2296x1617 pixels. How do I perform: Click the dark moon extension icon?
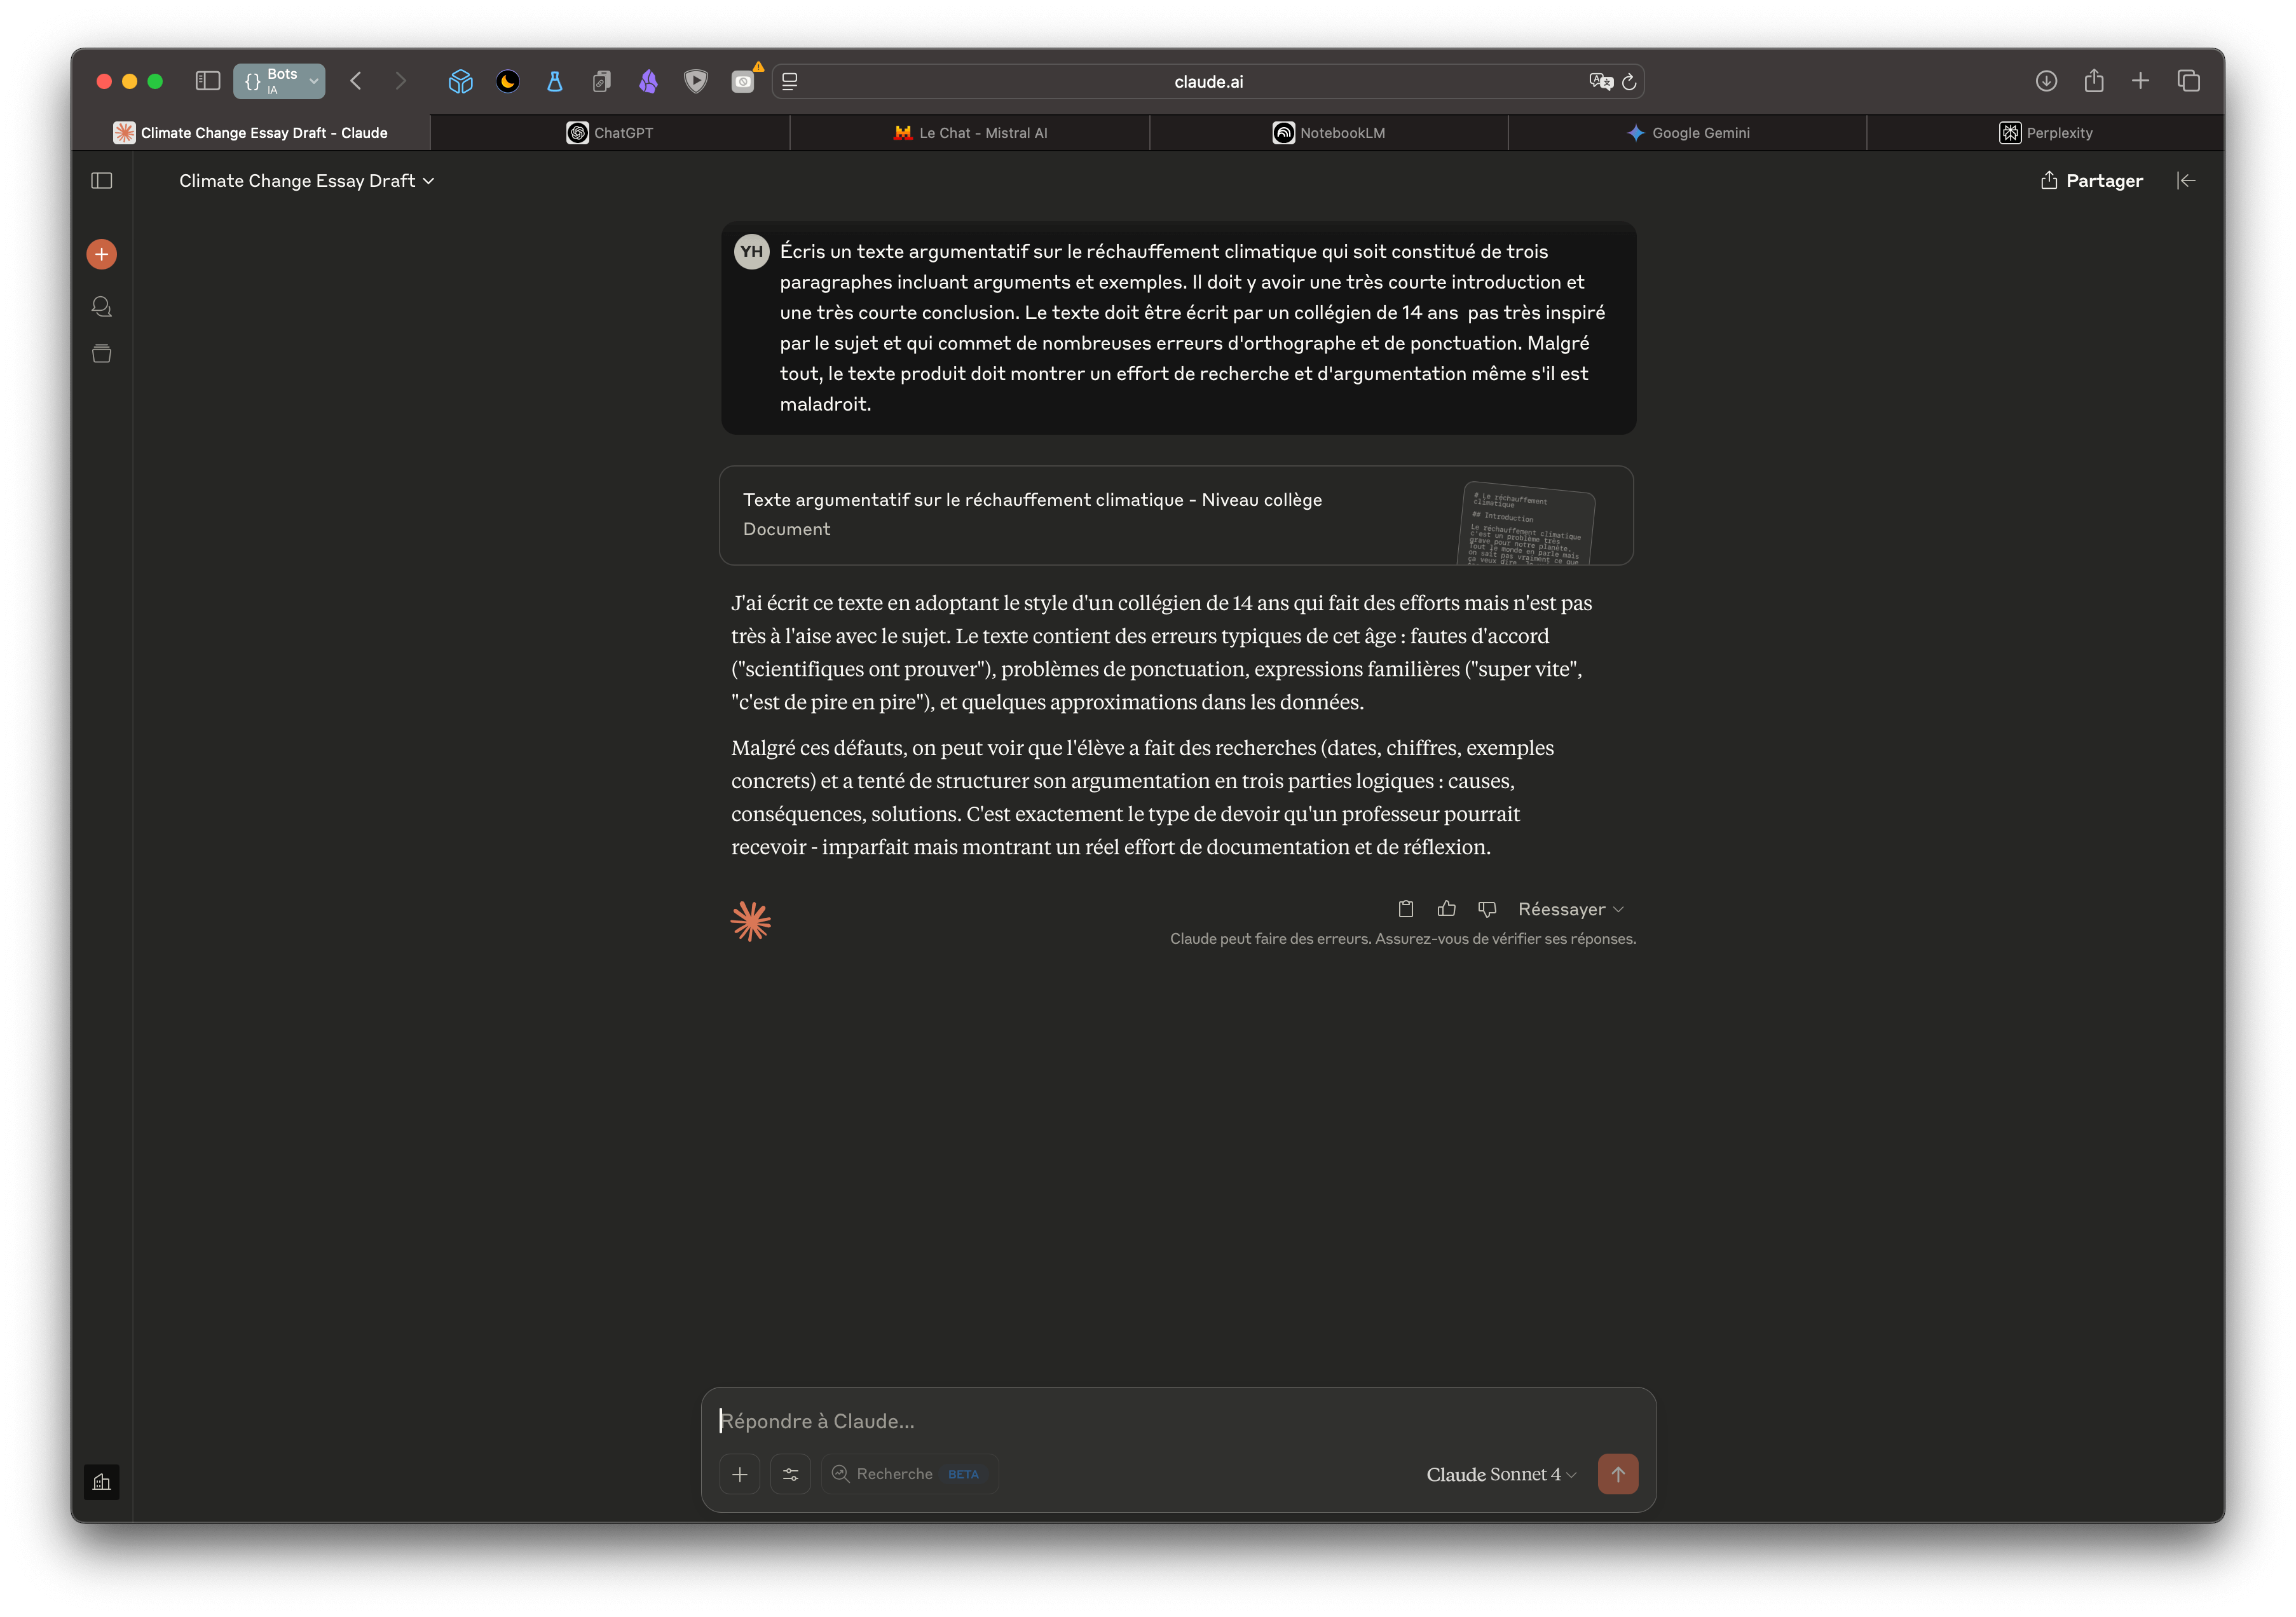(x=508, y=81)
